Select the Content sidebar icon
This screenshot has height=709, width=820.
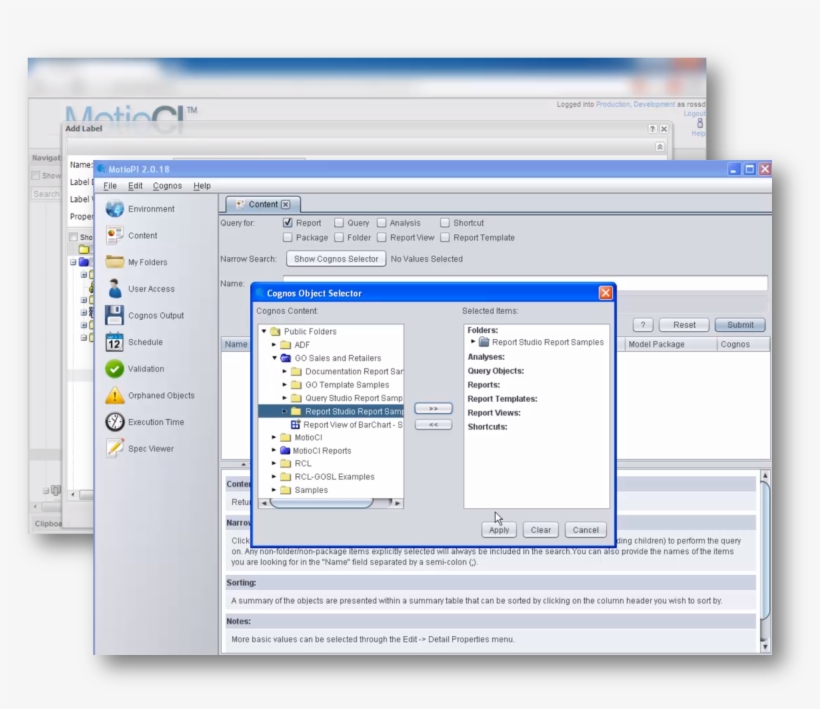point(115,235)
